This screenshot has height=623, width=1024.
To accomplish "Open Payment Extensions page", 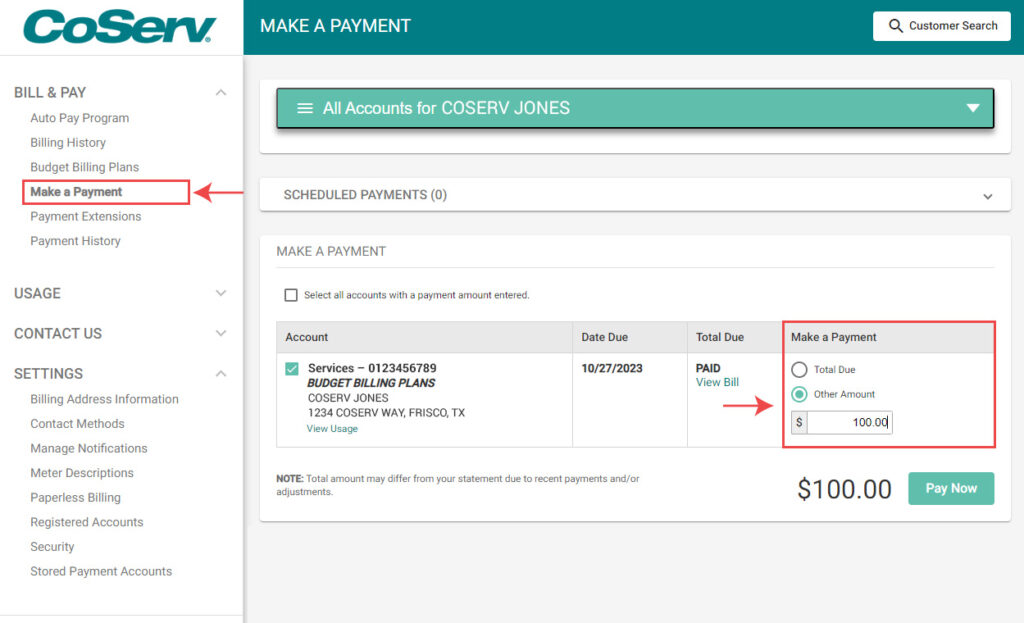I will pos(86,216).
